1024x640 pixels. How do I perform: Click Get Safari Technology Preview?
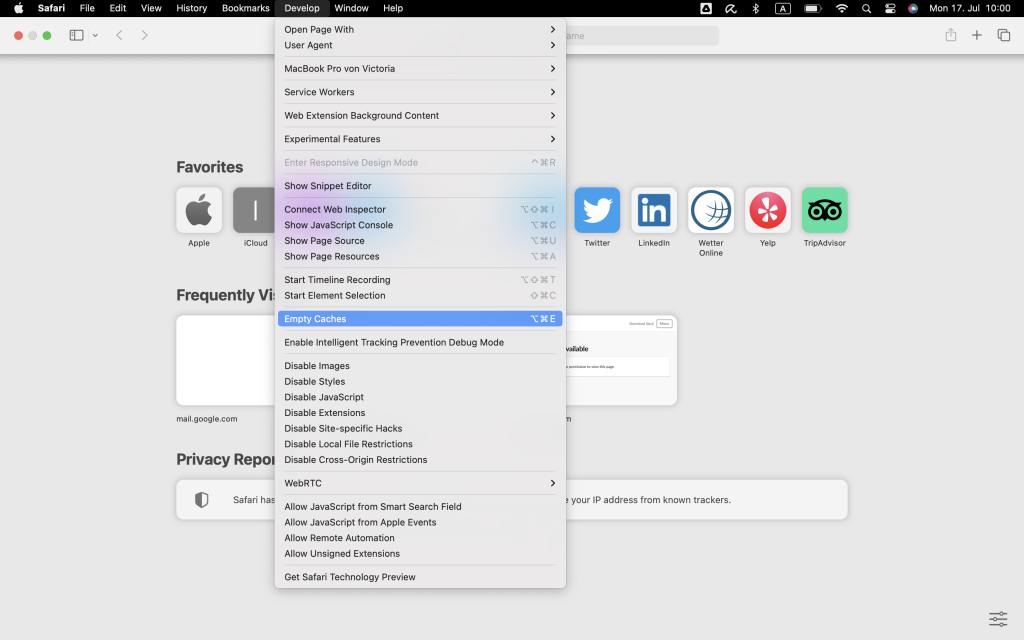click(349, 577)
